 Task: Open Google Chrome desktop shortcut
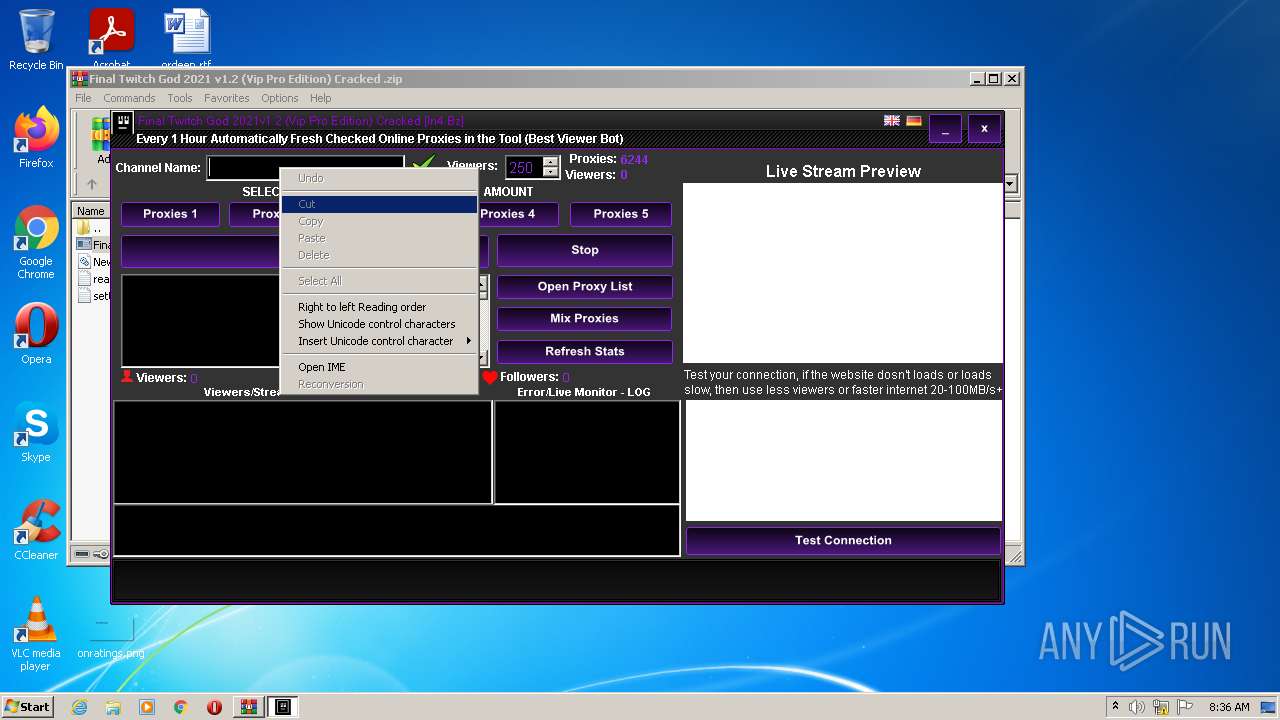[36, 242]
